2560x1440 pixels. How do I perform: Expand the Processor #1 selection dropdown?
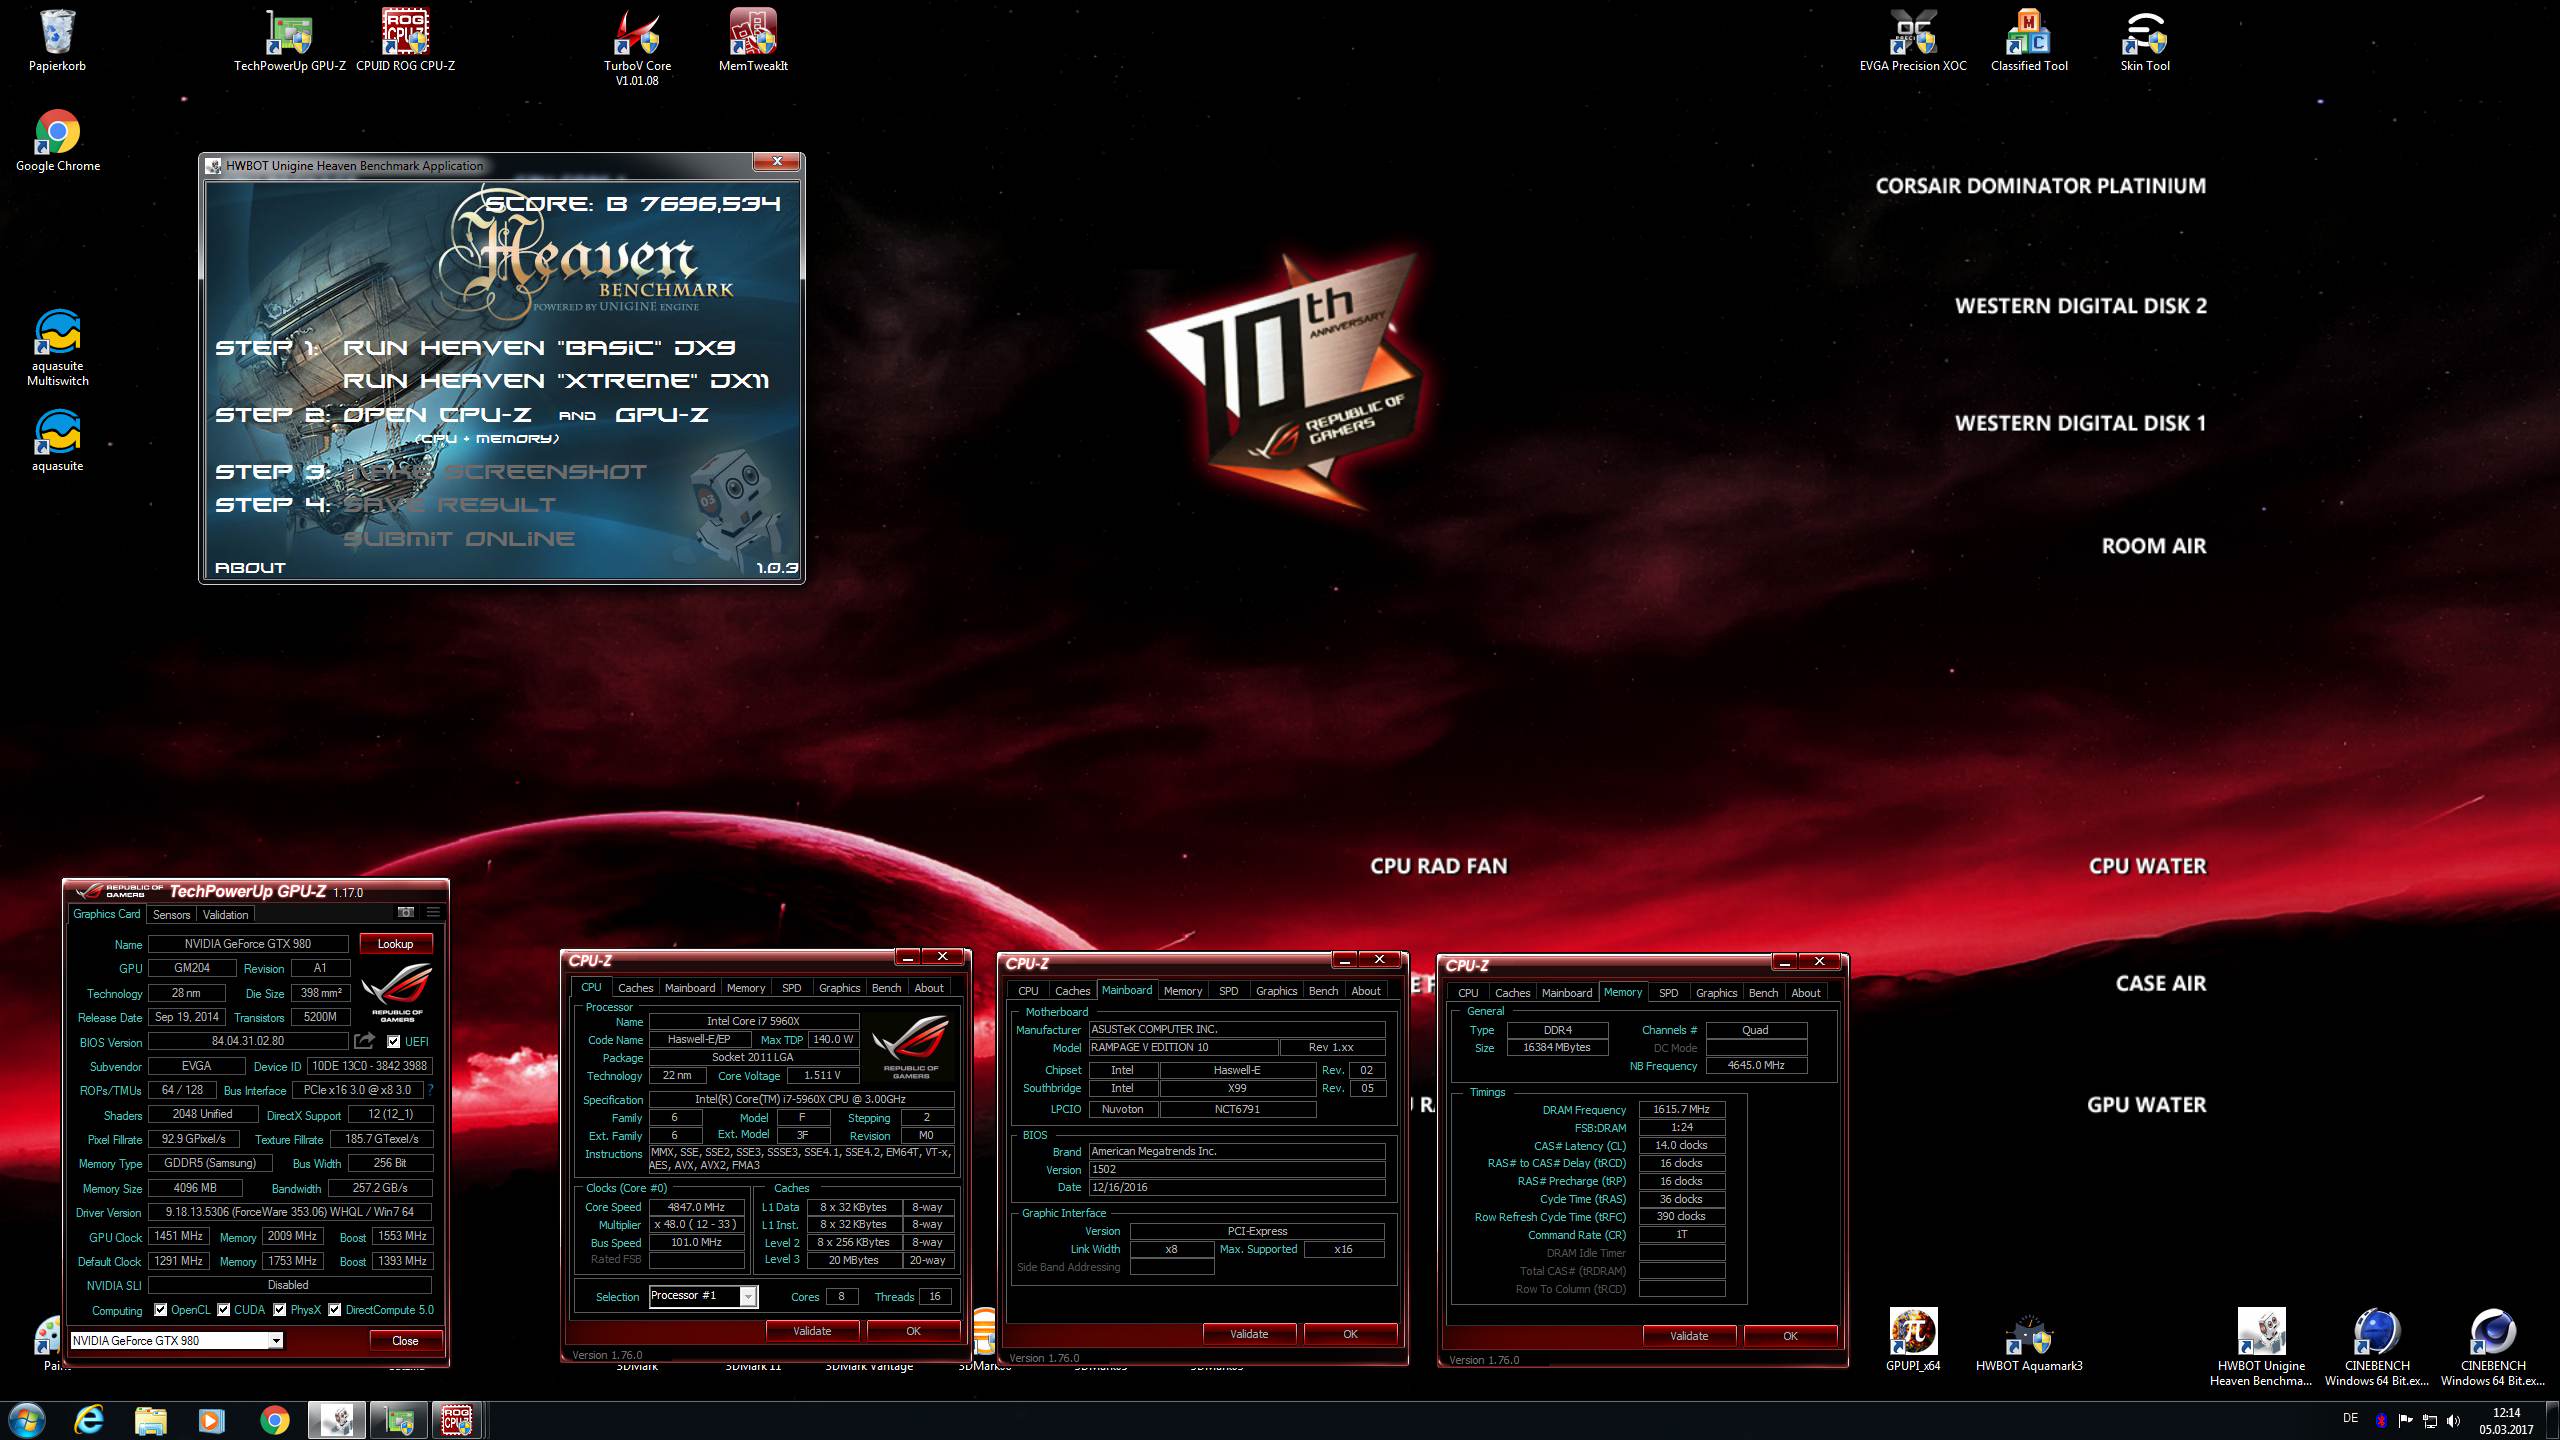point(747,1297)
